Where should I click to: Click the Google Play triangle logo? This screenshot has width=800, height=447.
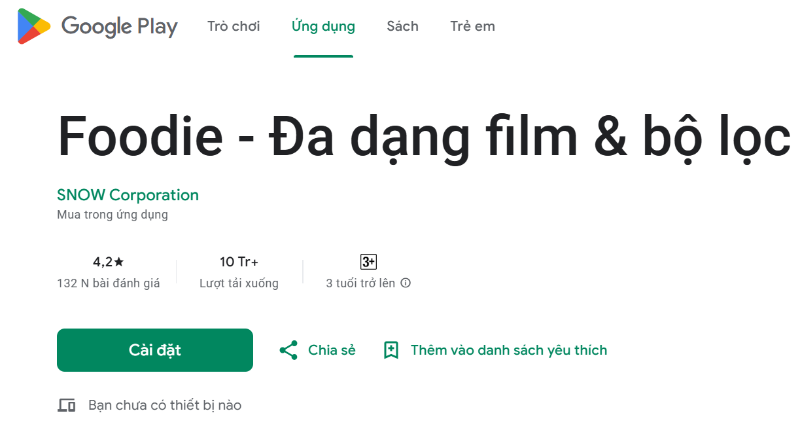[34, 26]
